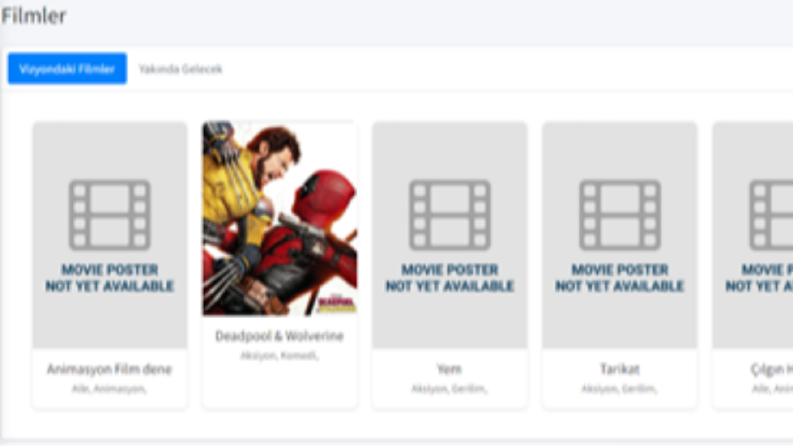
Task: Click the Aile, Animasyon genres under Animasyon Film
Action: (x=109, y=389)
